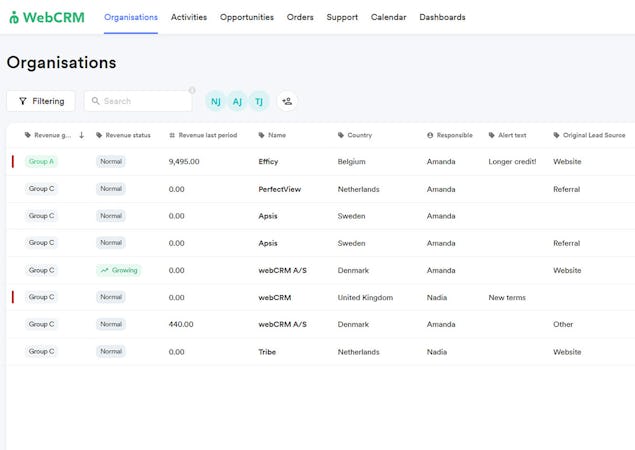
Task: Open the Calendar tab
Action: coord(388,17)
